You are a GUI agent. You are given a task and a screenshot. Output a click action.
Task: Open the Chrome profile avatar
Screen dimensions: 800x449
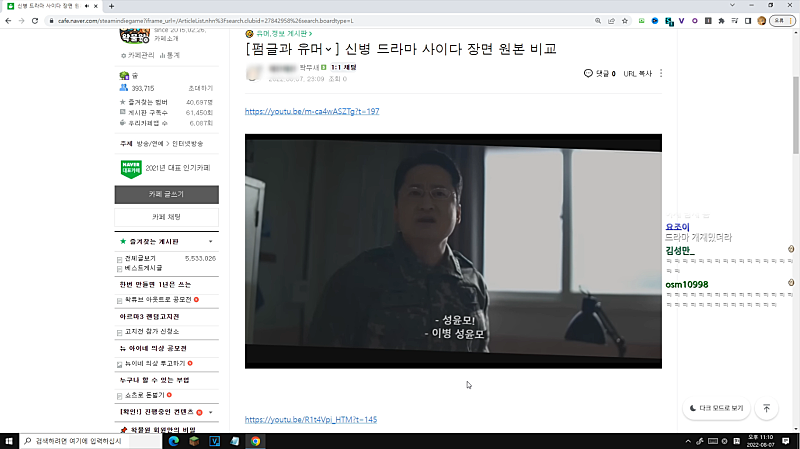[x=761, y=21]
